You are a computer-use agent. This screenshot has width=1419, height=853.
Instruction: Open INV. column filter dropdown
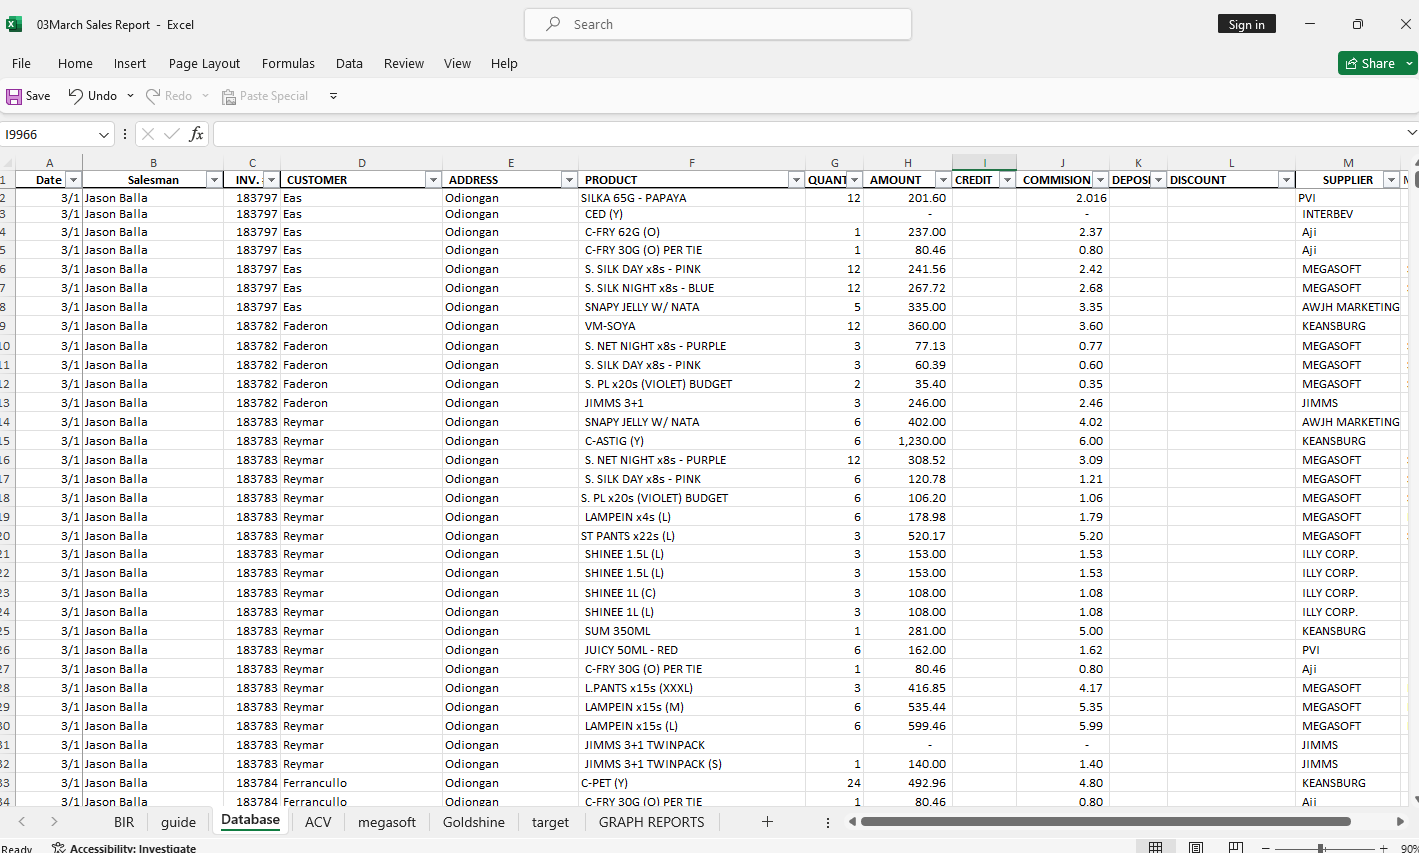point(271,180)
